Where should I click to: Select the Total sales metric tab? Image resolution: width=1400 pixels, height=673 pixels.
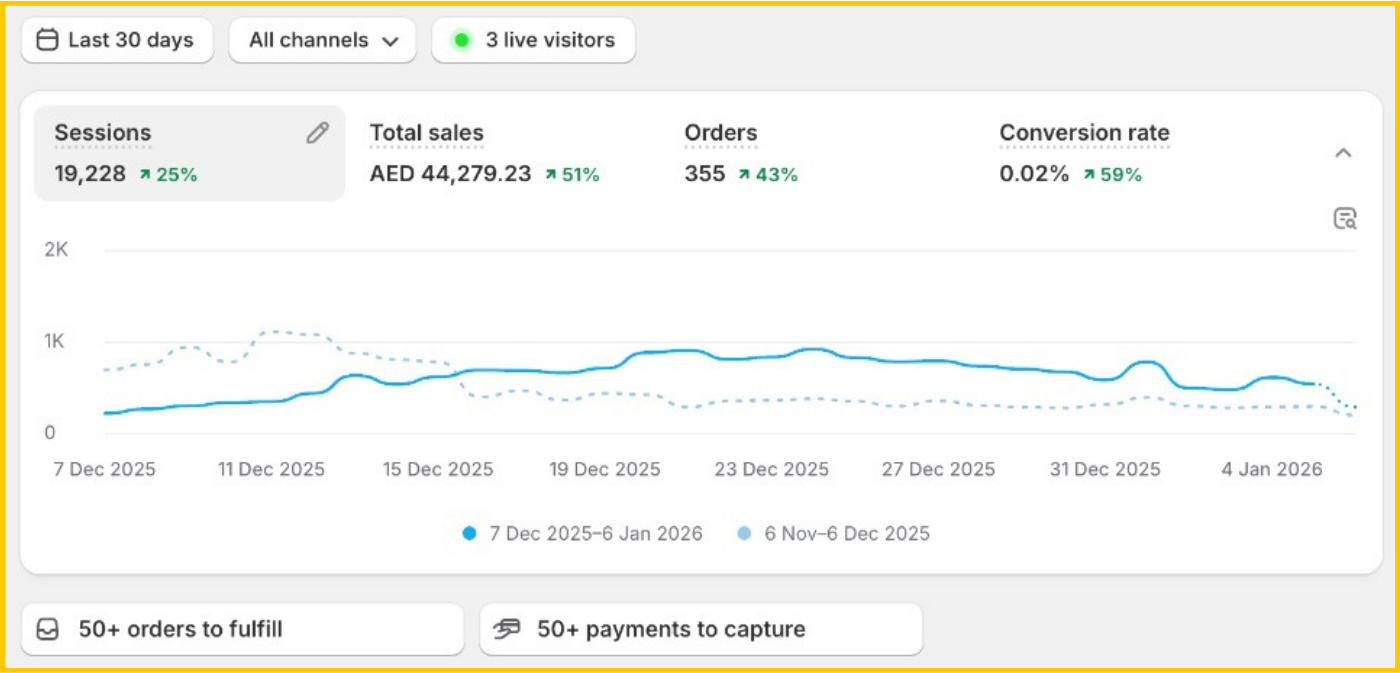(x=427, y=133)
